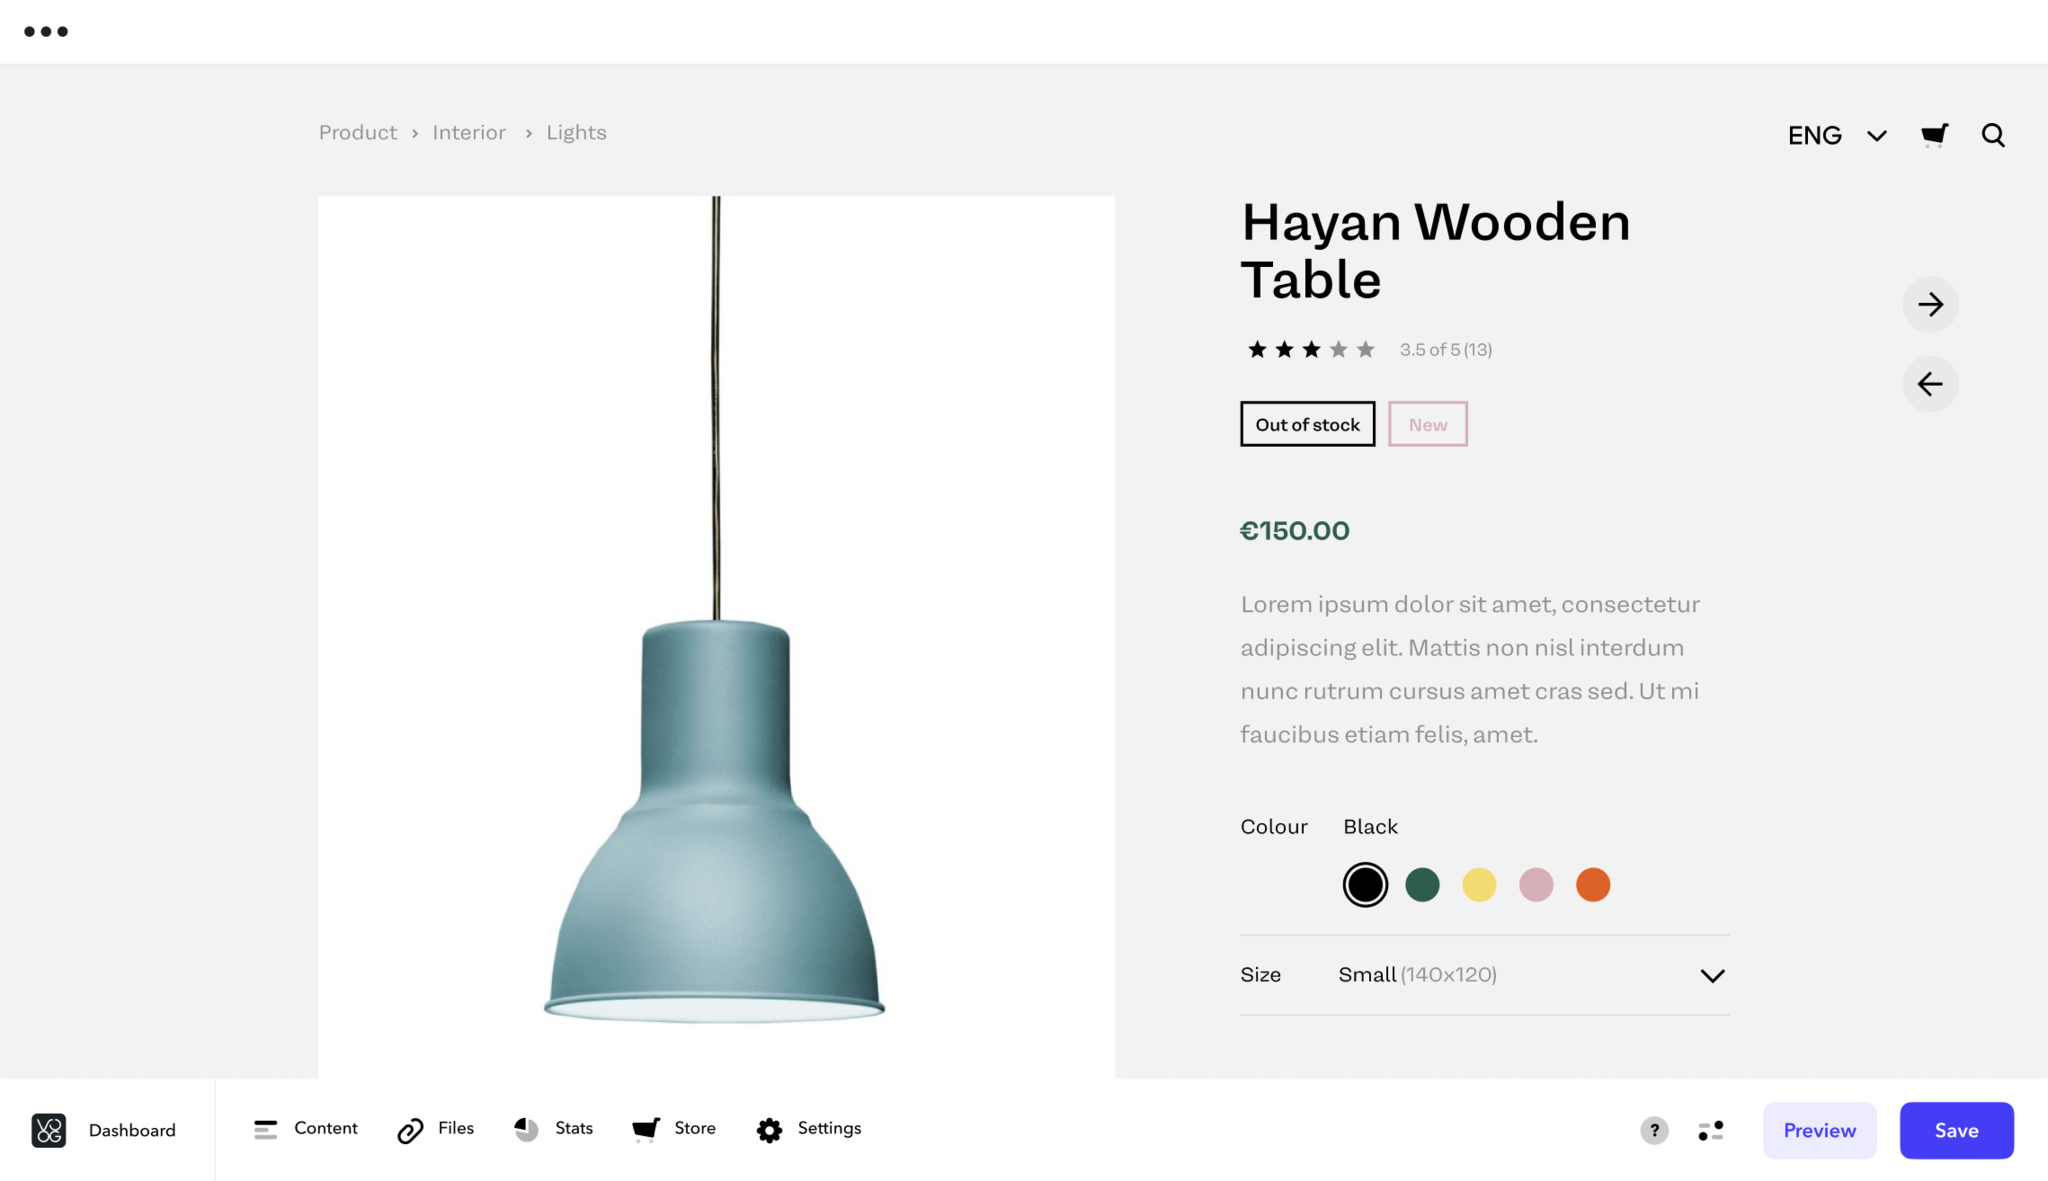Open the Interior breadcrumb link
This screenshot has width=2048, height=1181.
(469, 133)
